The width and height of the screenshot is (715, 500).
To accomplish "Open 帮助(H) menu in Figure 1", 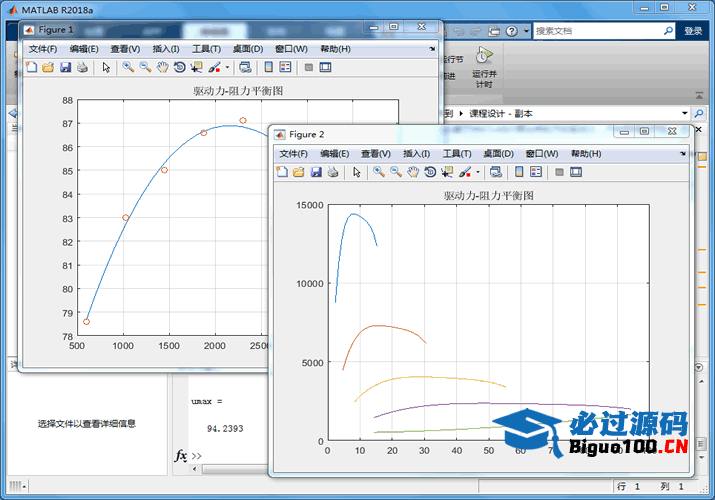I will pyautogui.click(x=336, y=49).
